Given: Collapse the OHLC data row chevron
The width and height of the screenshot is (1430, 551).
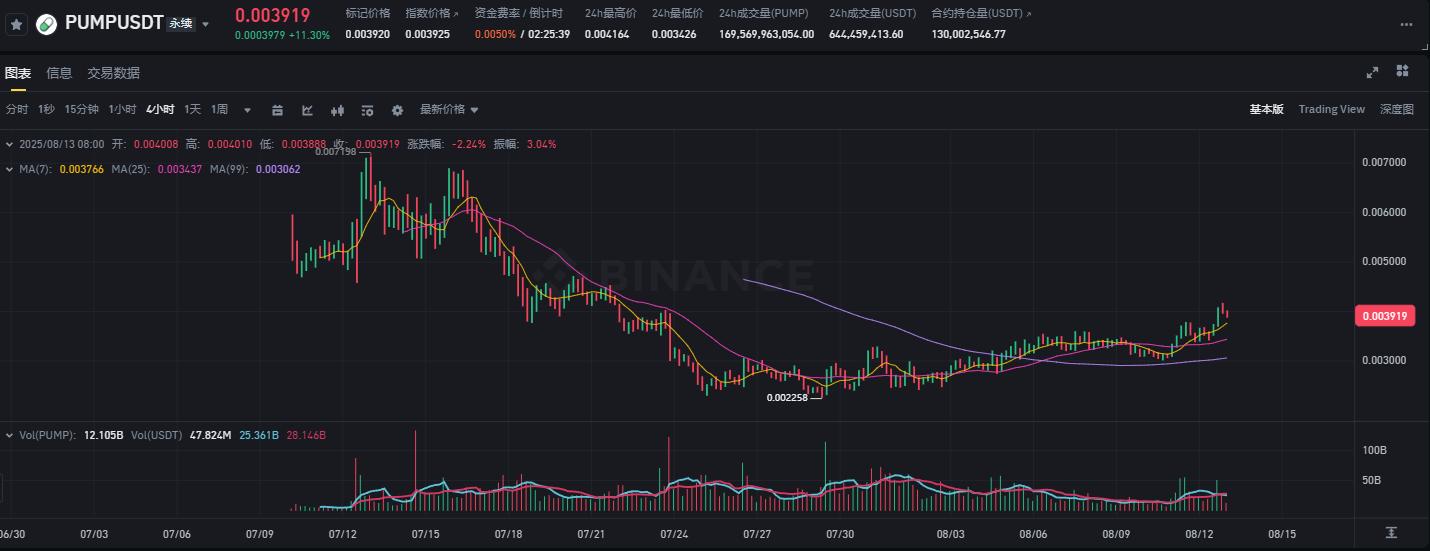Looking at the screenshot, I should (x=10, y=144).
